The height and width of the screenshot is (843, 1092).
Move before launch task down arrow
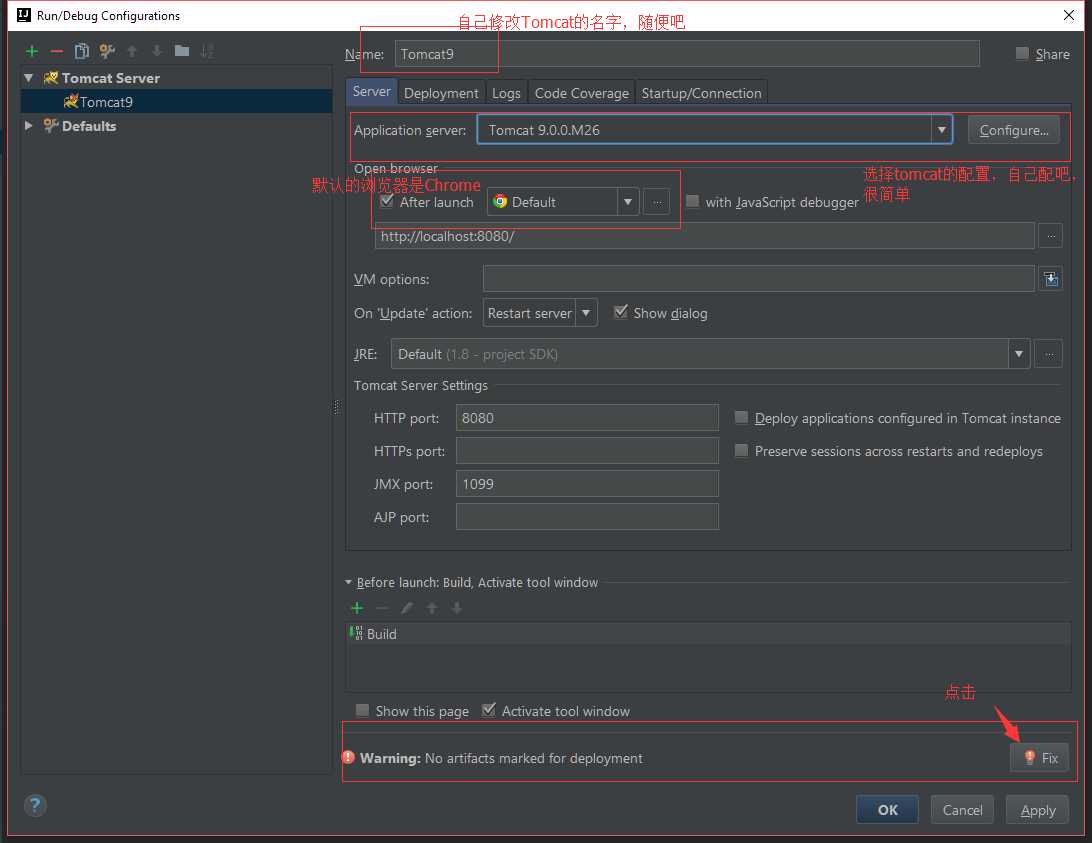pyautogui.click(x=457, y=608)
